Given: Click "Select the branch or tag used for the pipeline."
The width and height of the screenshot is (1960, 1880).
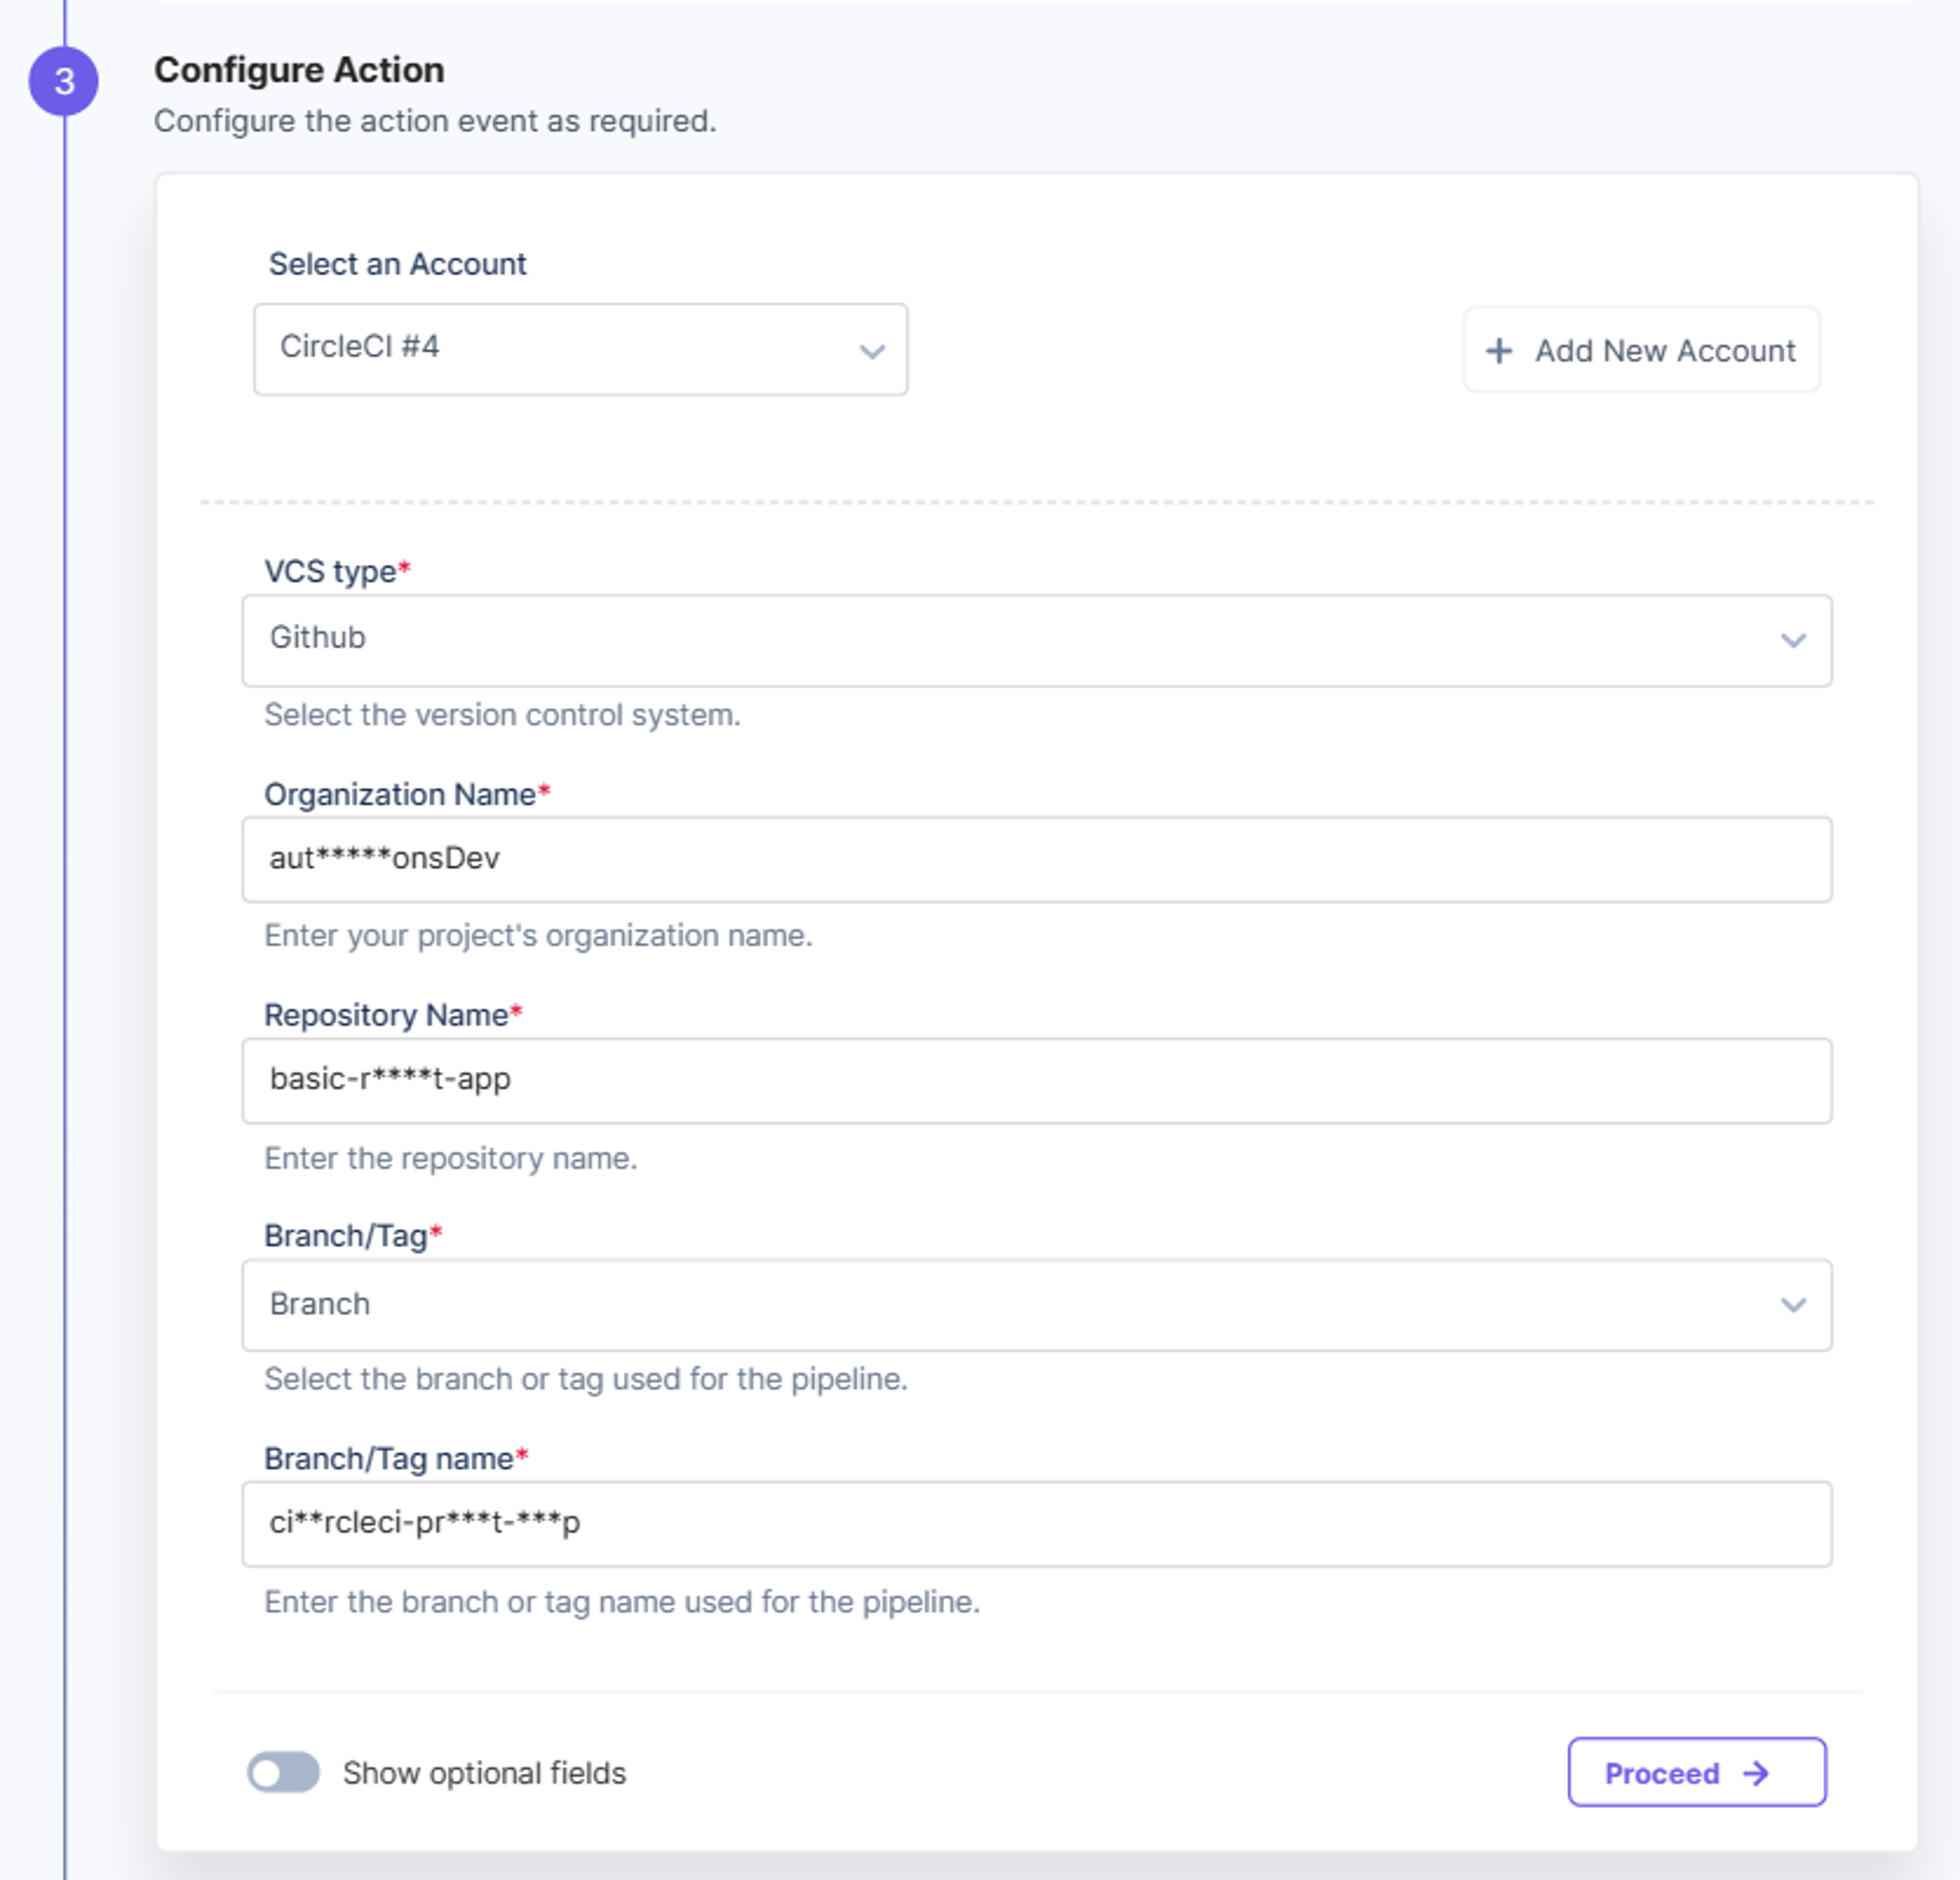Looking at the screenshot, I should [585, 1379].
